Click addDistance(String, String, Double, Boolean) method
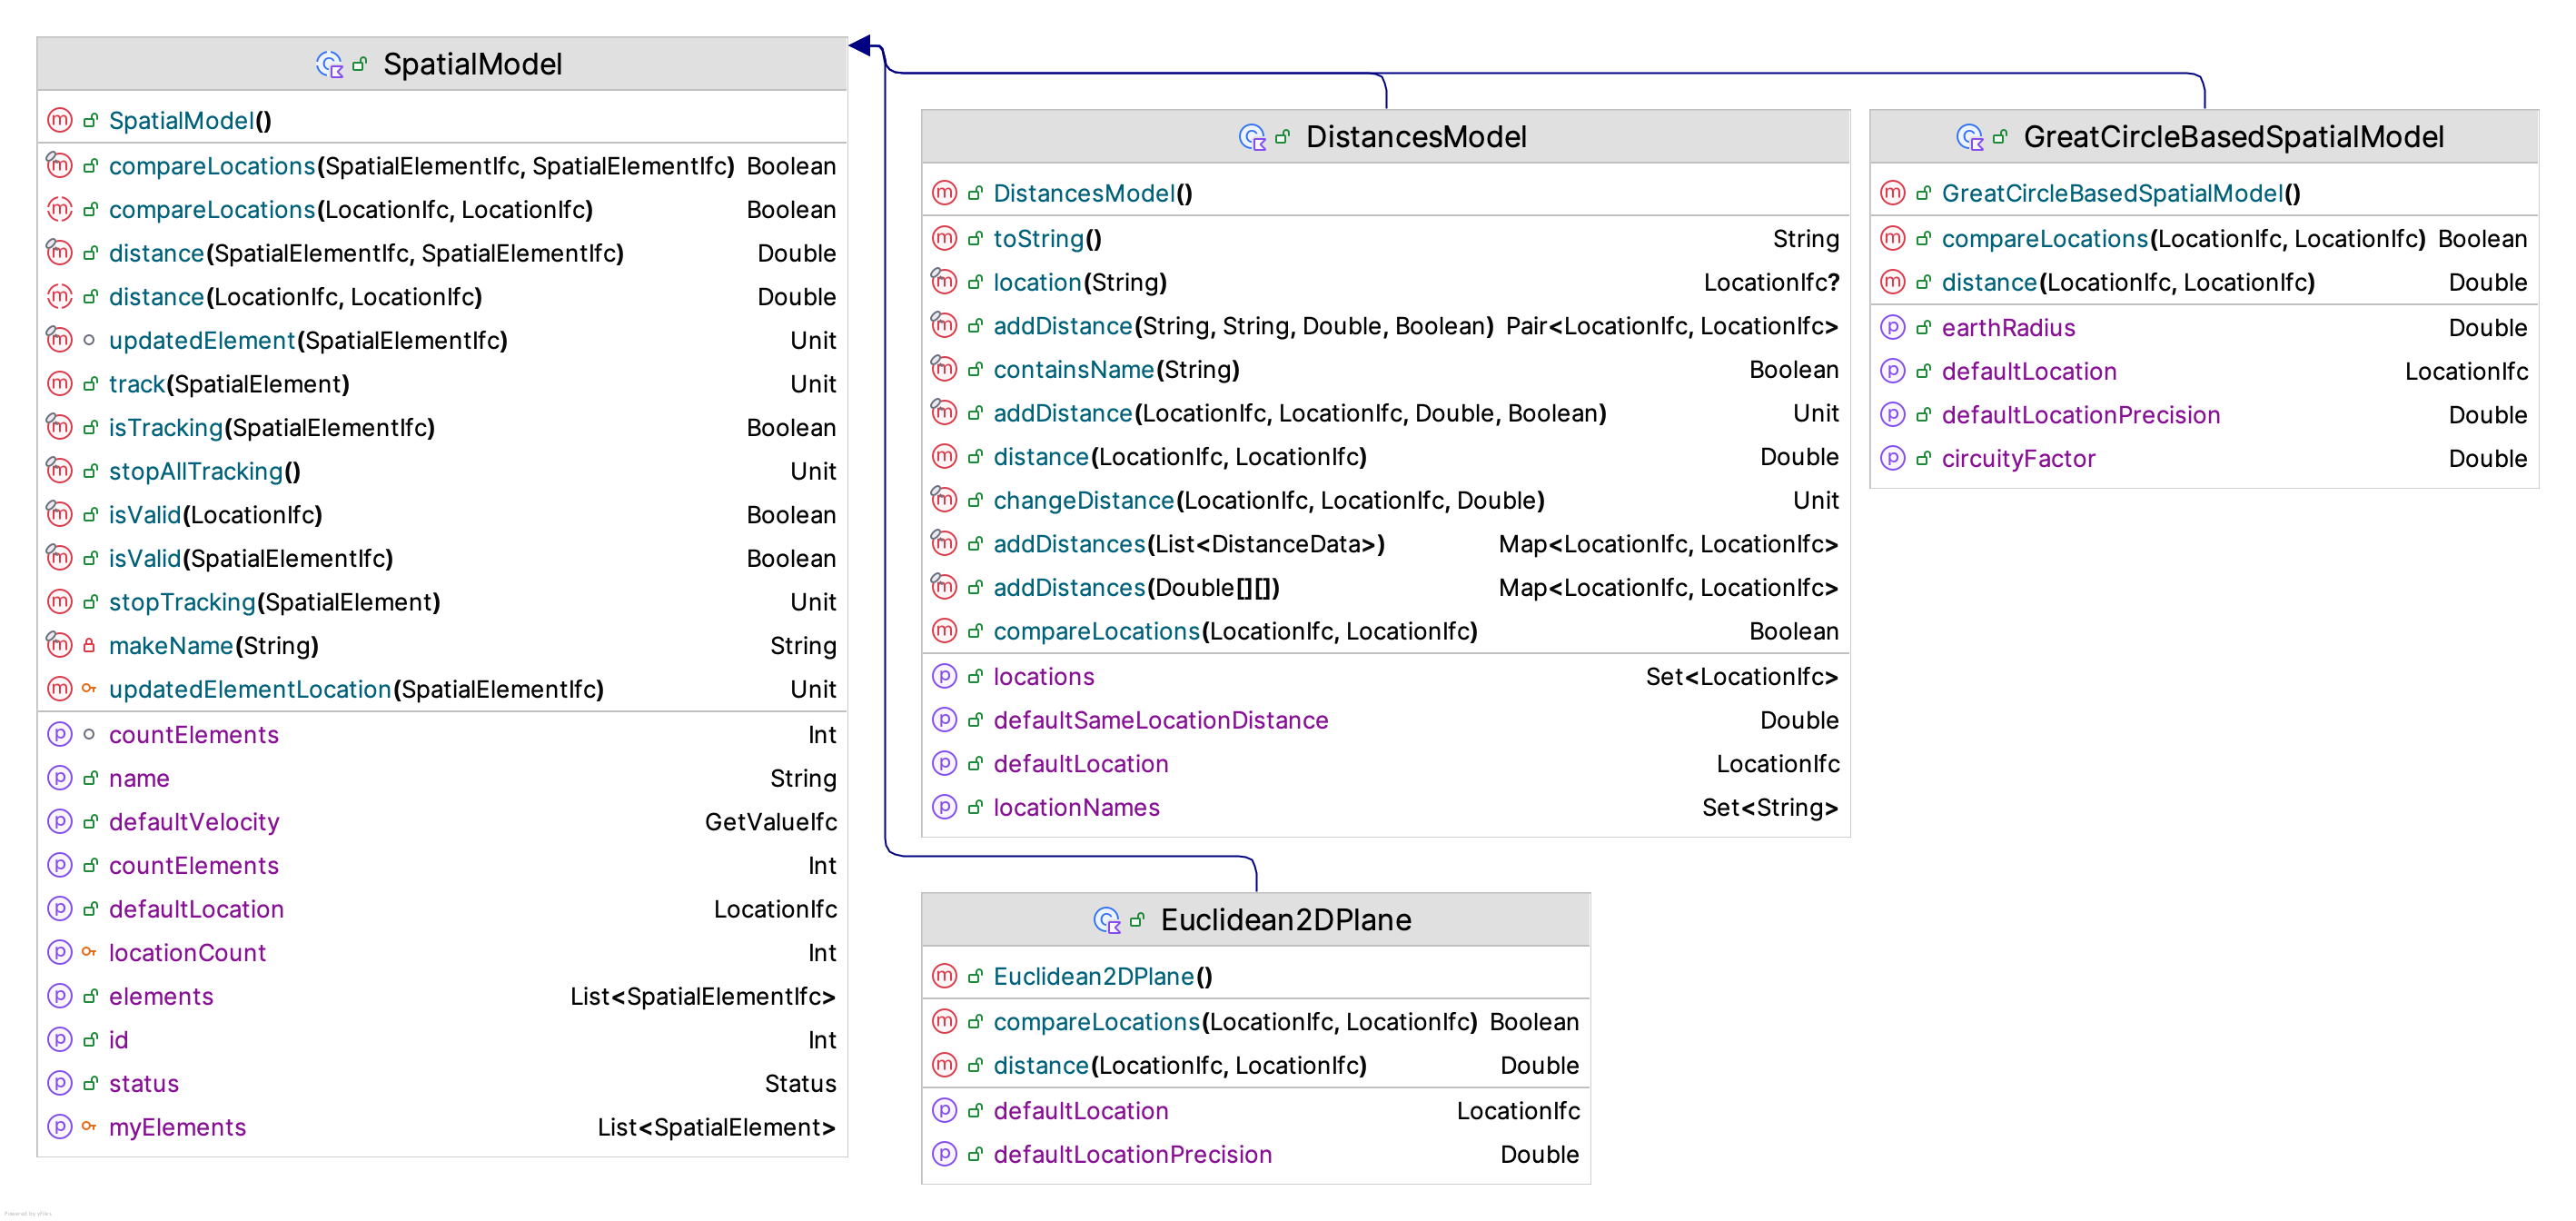Image resolution: width=2576 pixels, height=1221 pixels. pyautogui.click(x=1385, y=326)
